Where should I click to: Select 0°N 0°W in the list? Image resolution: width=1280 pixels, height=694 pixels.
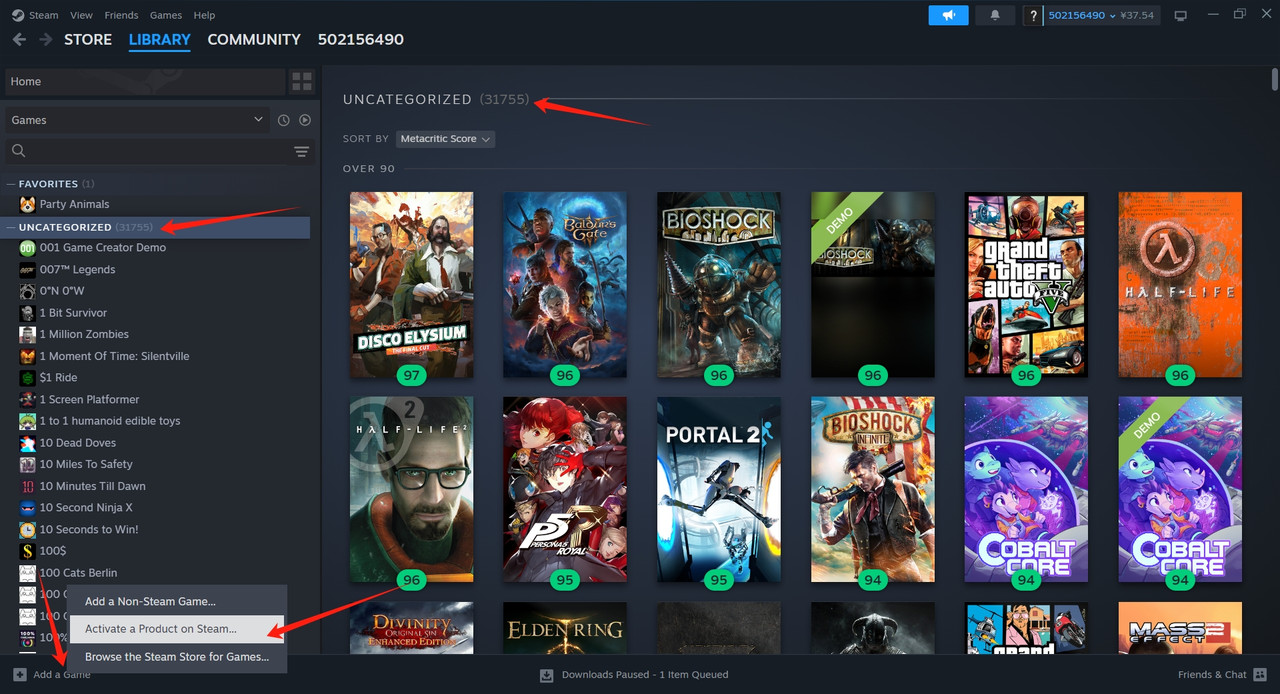[x=61, y=291]
